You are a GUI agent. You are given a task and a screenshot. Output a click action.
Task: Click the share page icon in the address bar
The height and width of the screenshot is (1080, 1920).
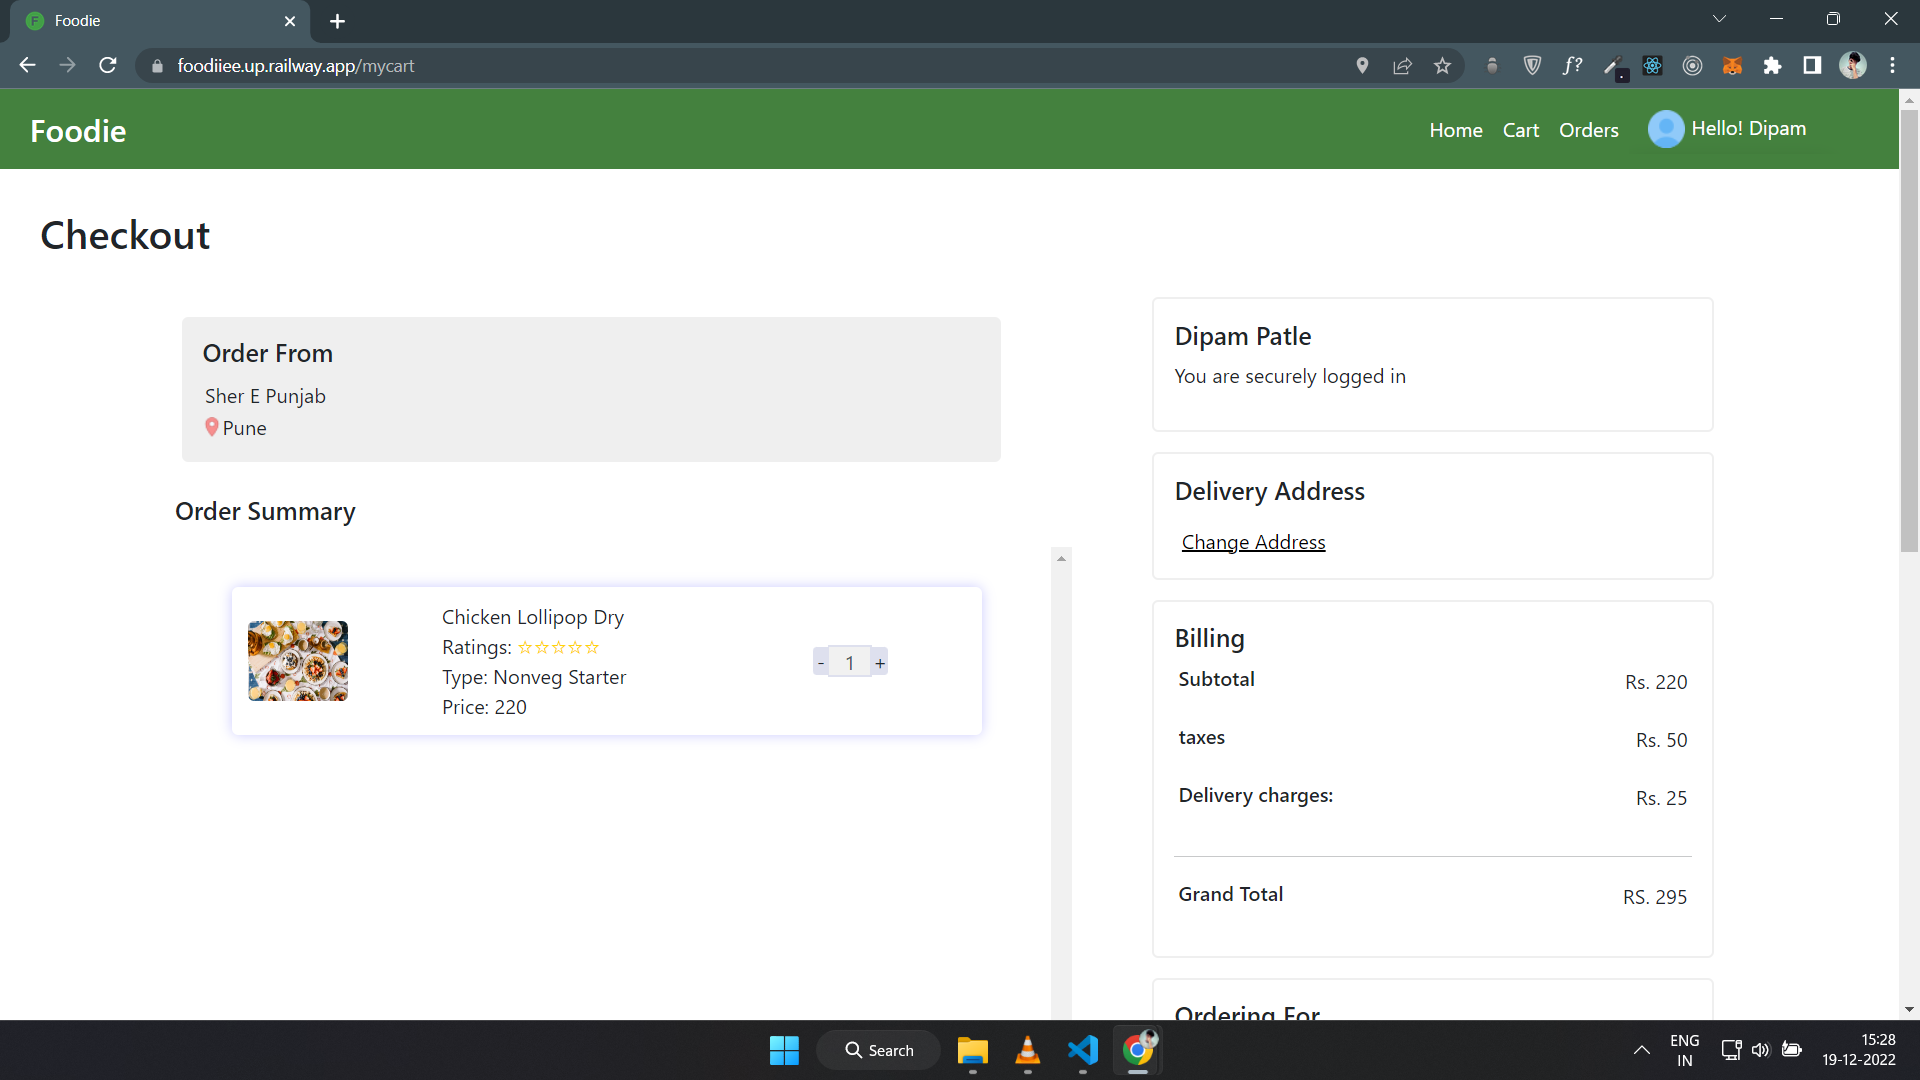click(x=1402, y=66)
